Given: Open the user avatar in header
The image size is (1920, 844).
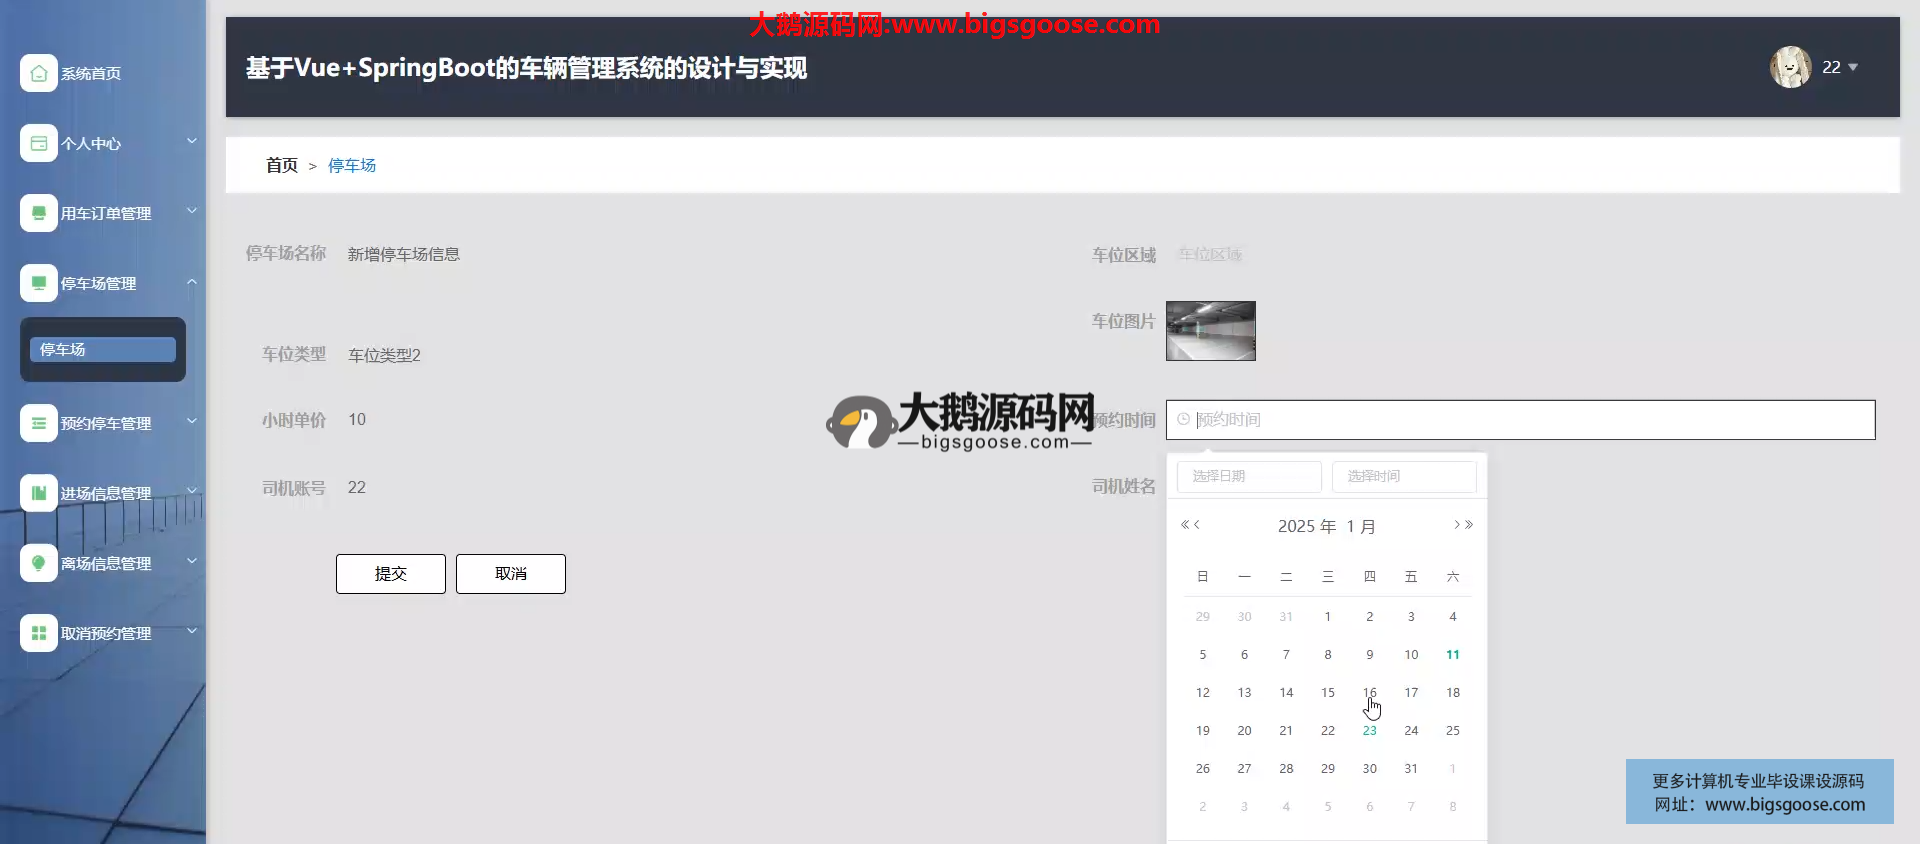Looking at the screenshot, I should coord(1790,67).
